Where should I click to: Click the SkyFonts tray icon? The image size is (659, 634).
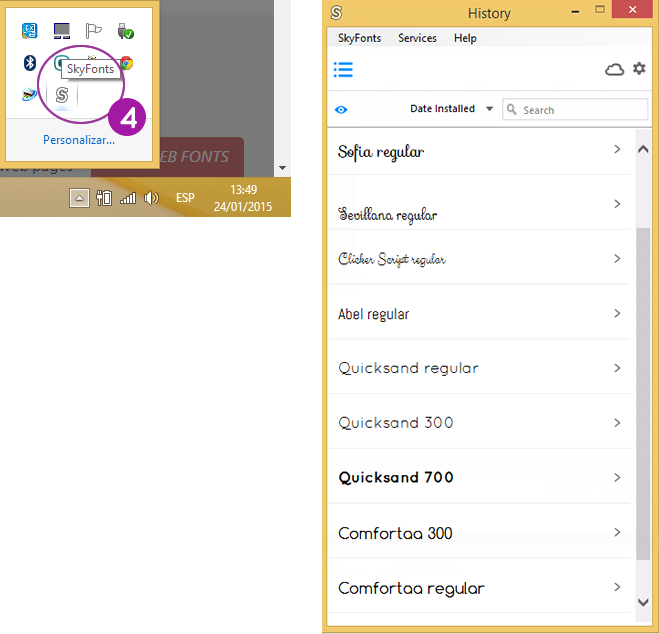62,95
